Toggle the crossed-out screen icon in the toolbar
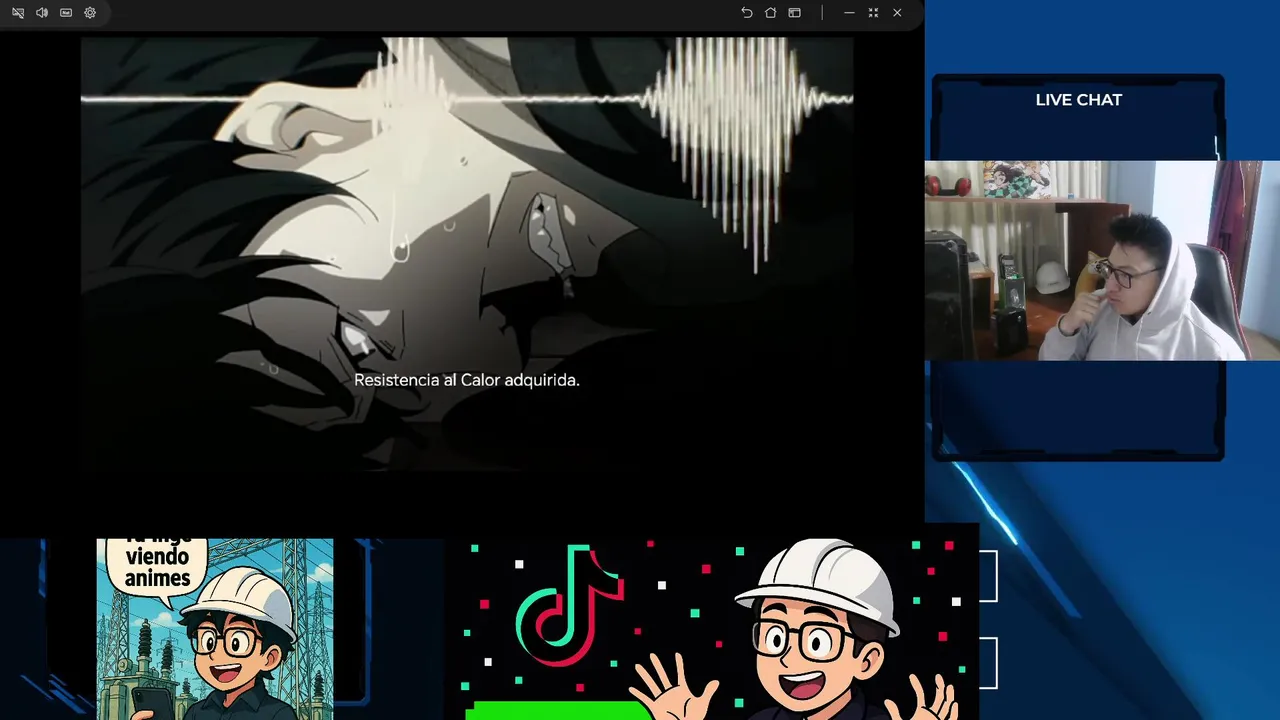 click(18, 13)
